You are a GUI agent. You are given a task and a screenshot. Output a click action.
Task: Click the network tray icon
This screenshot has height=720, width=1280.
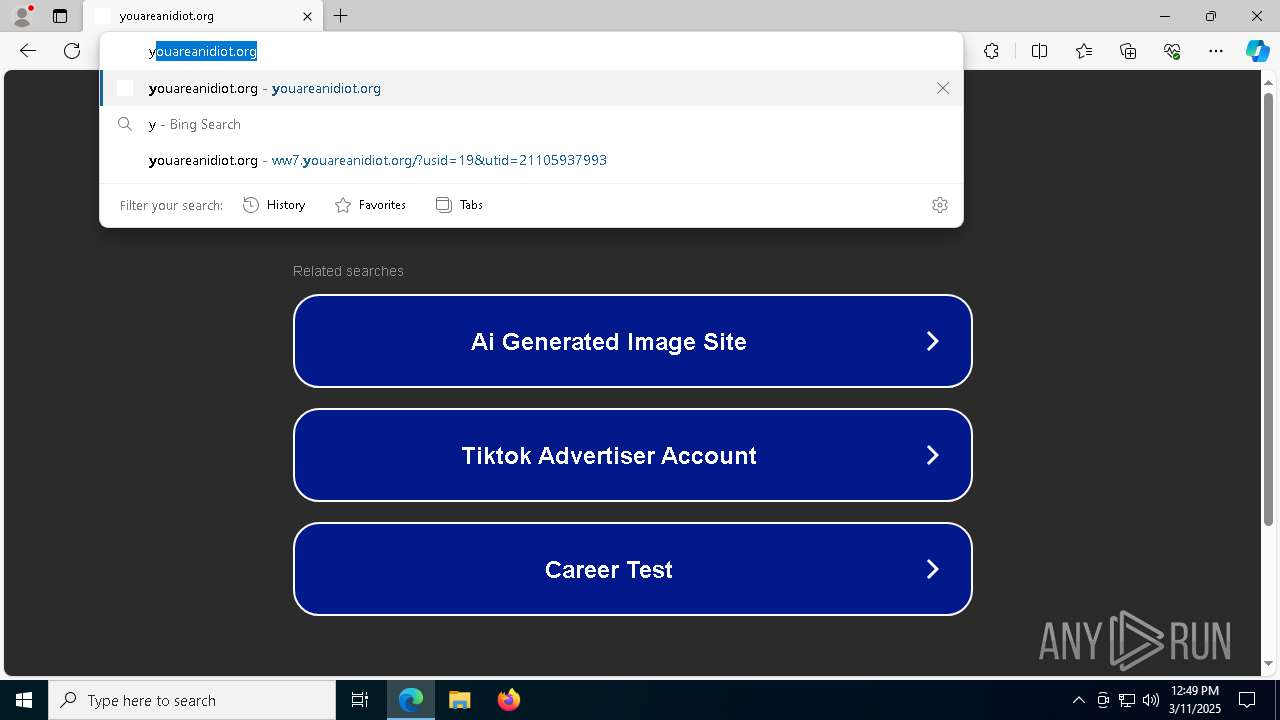pos(1127,700)
